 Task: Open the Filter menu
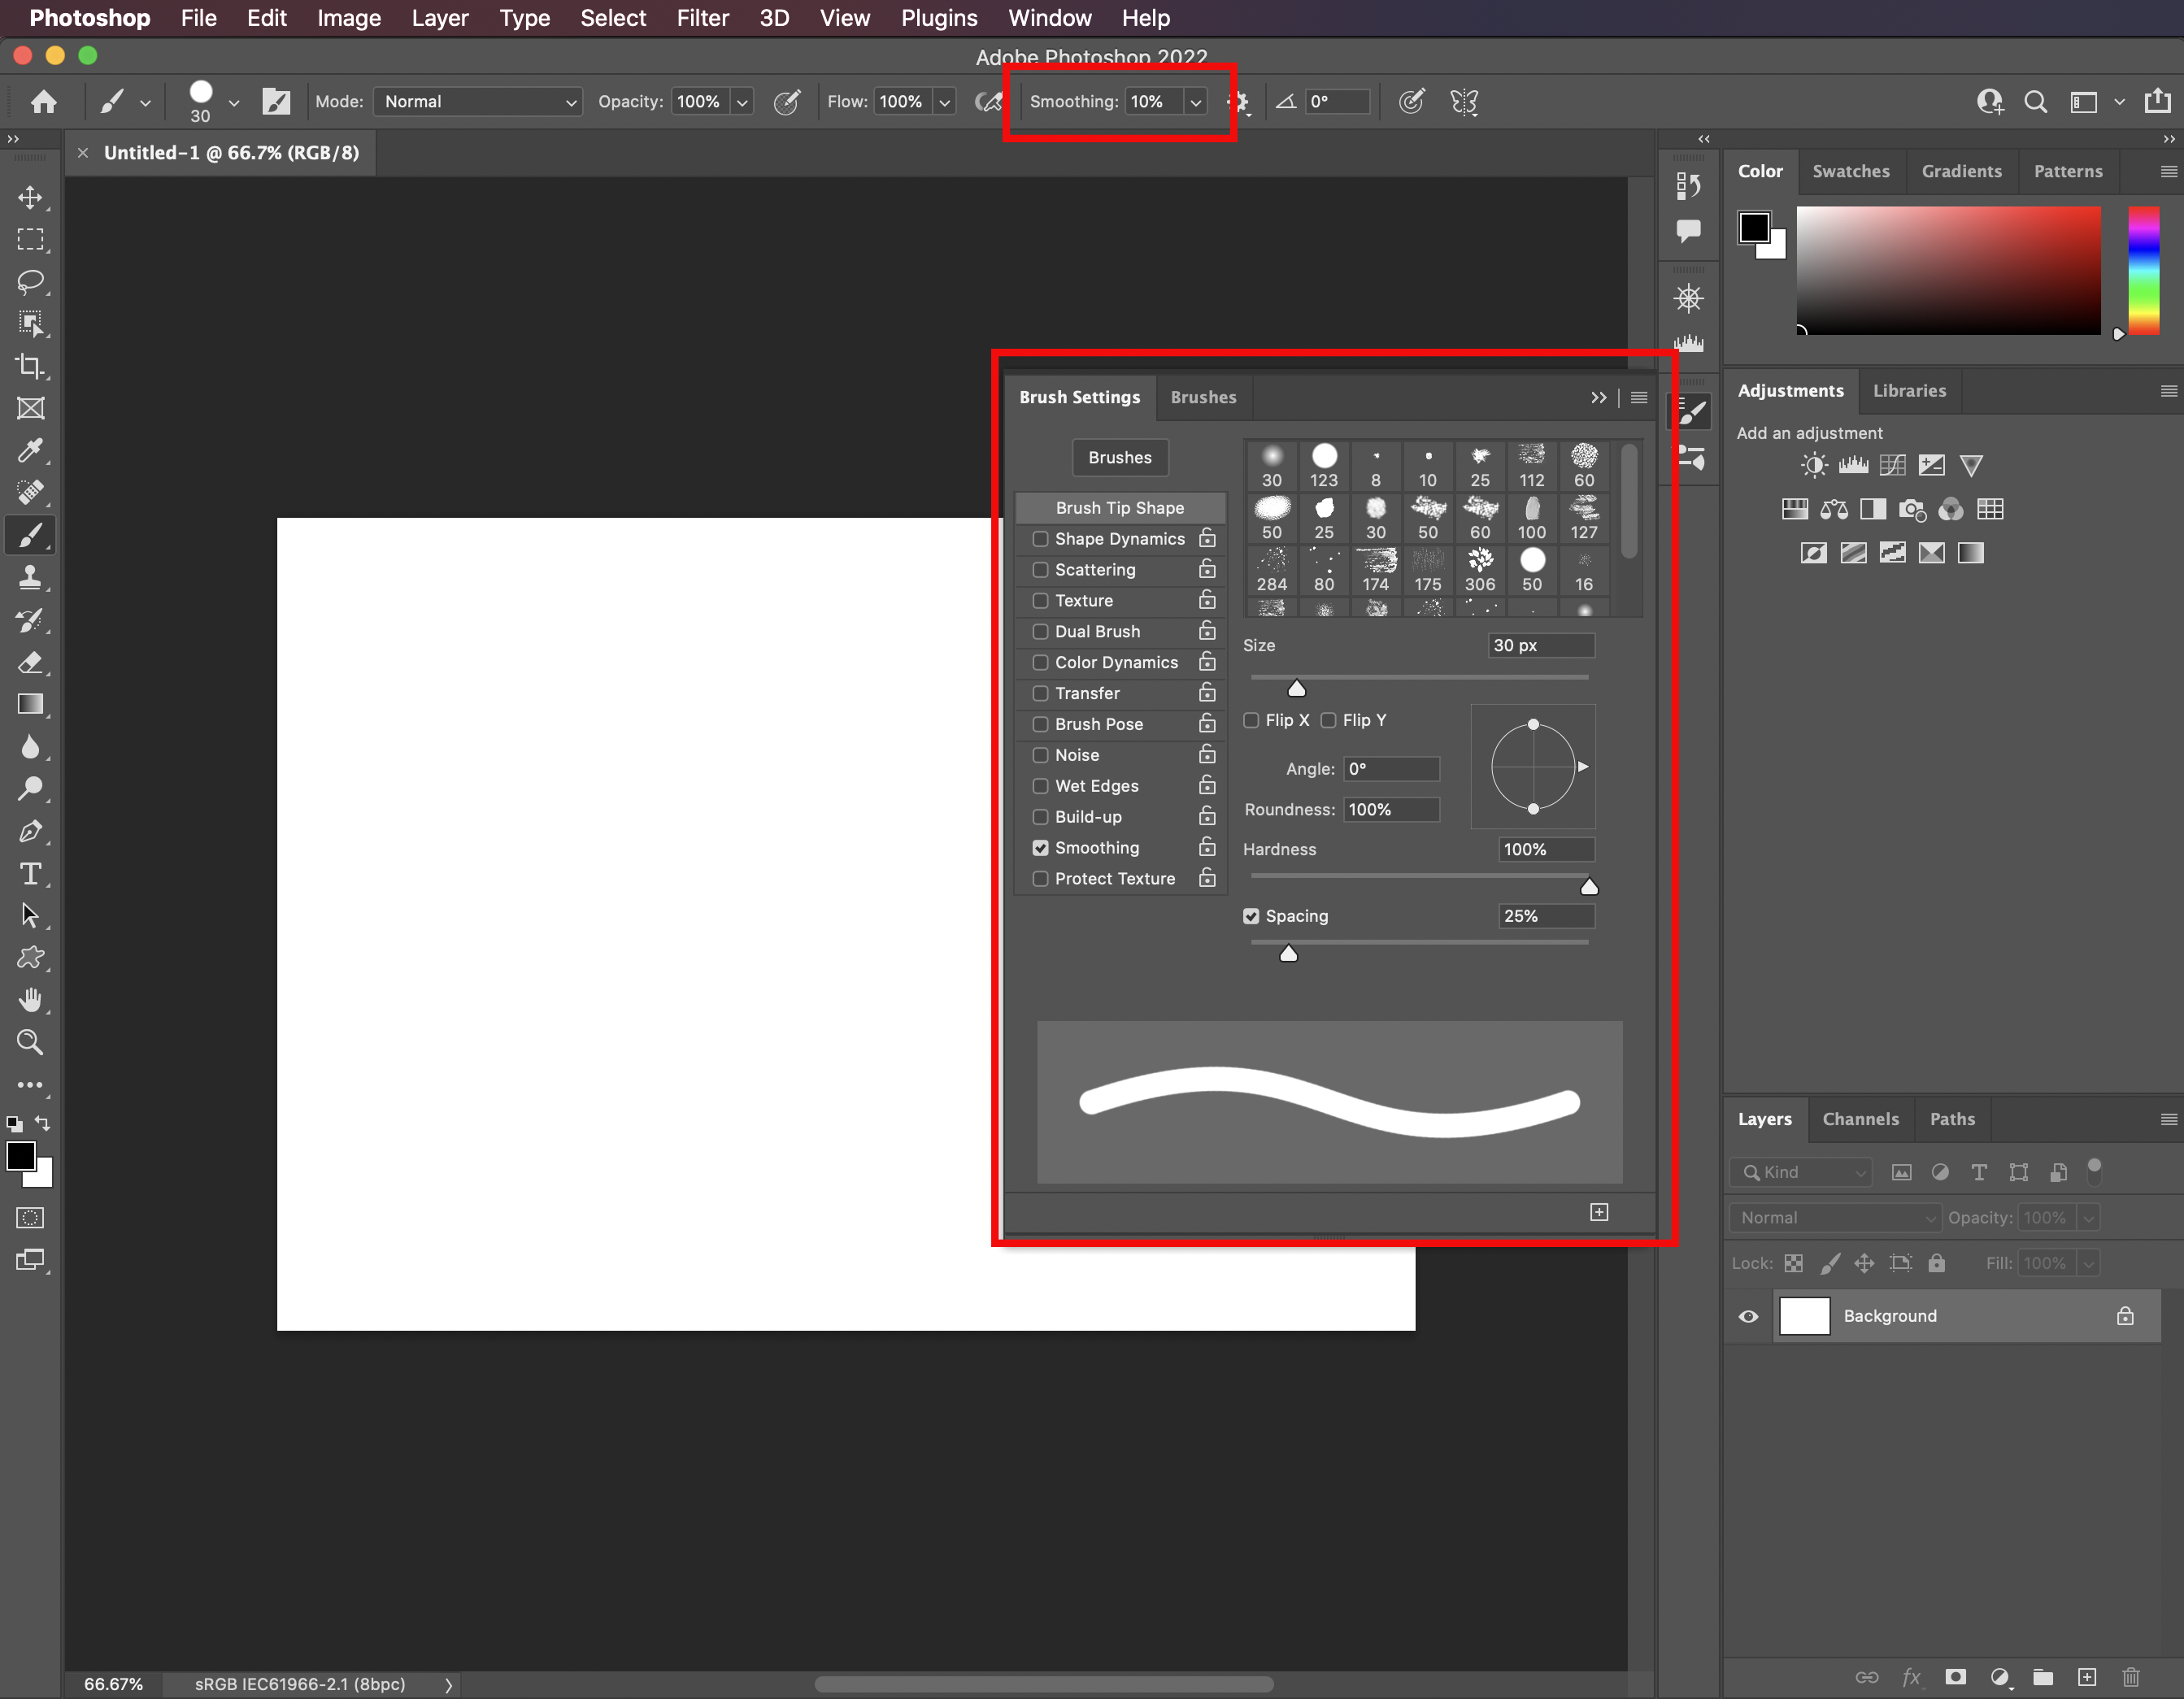click(x=702, y=18)
